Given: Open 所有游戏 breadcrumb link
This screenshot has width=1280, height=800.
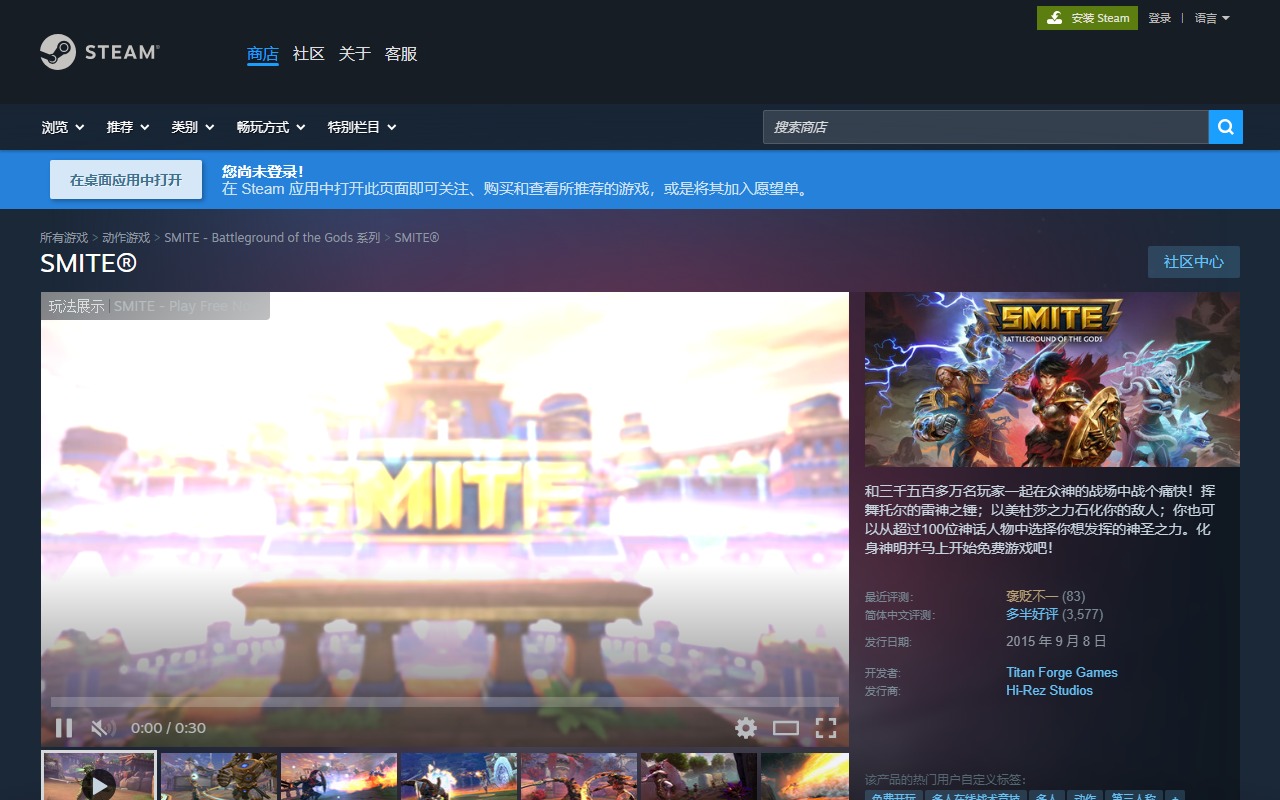Looking at the screenshot, I should tap(64, 238).
